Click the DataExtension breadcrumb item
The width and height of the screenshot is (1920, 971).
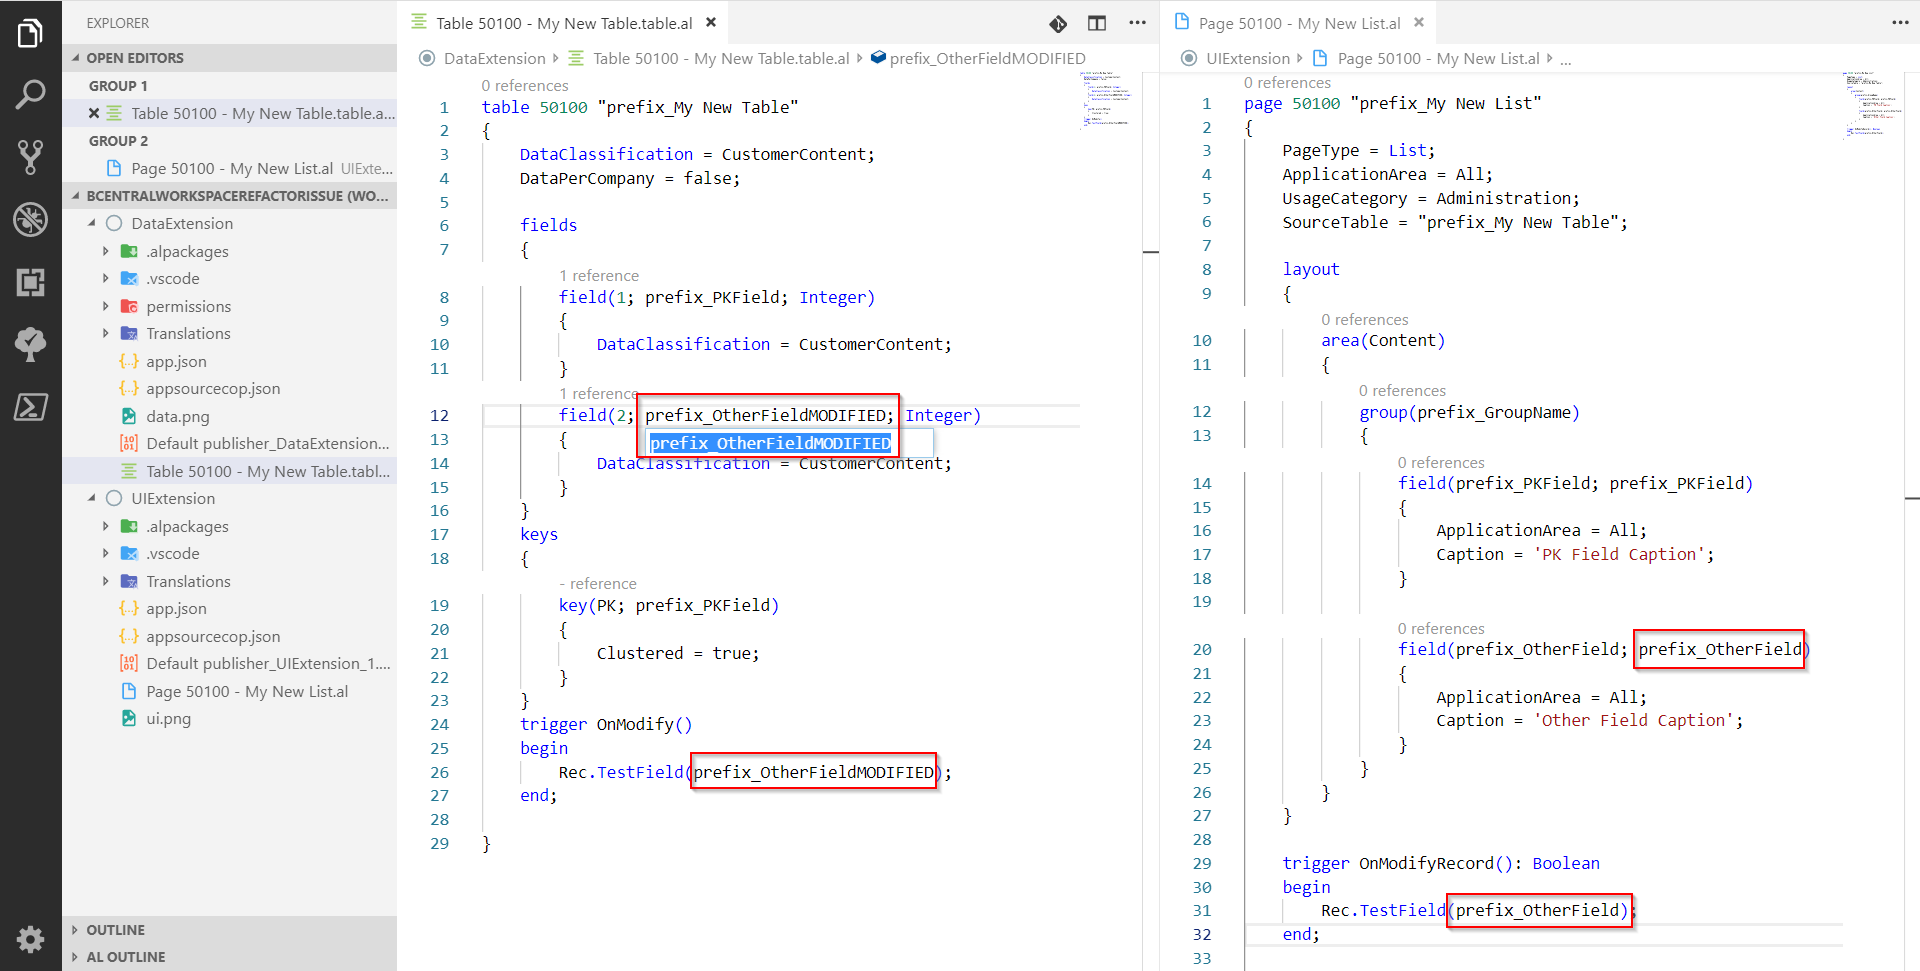tap(497, 58)
